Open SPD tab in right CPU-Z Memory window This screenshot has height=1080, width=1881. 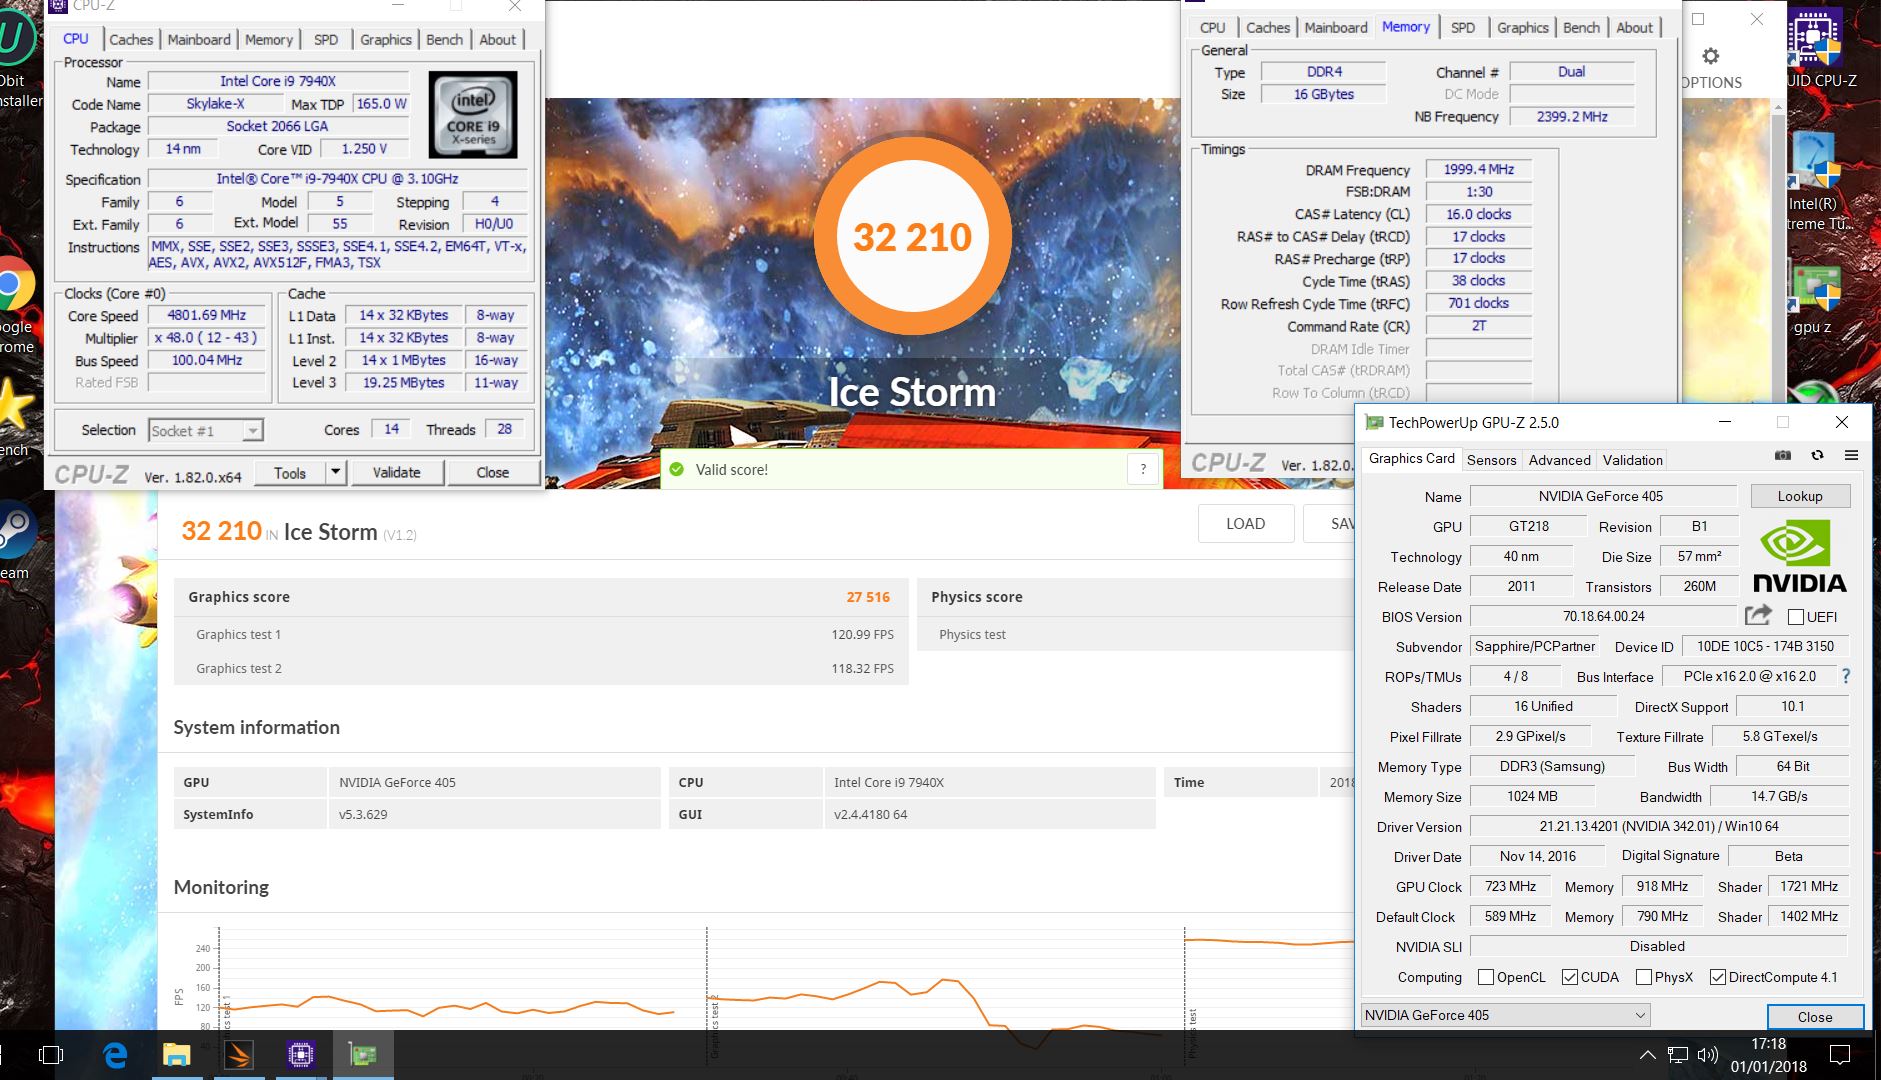[1462, 27]
